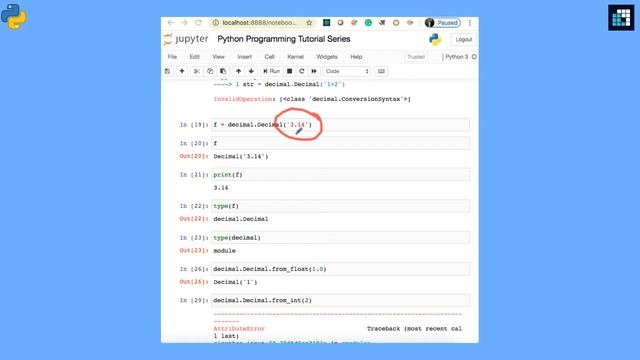Bookmark page with star icon
The width and height of the screenshot is (640, 360).
[x=309, y=23]
